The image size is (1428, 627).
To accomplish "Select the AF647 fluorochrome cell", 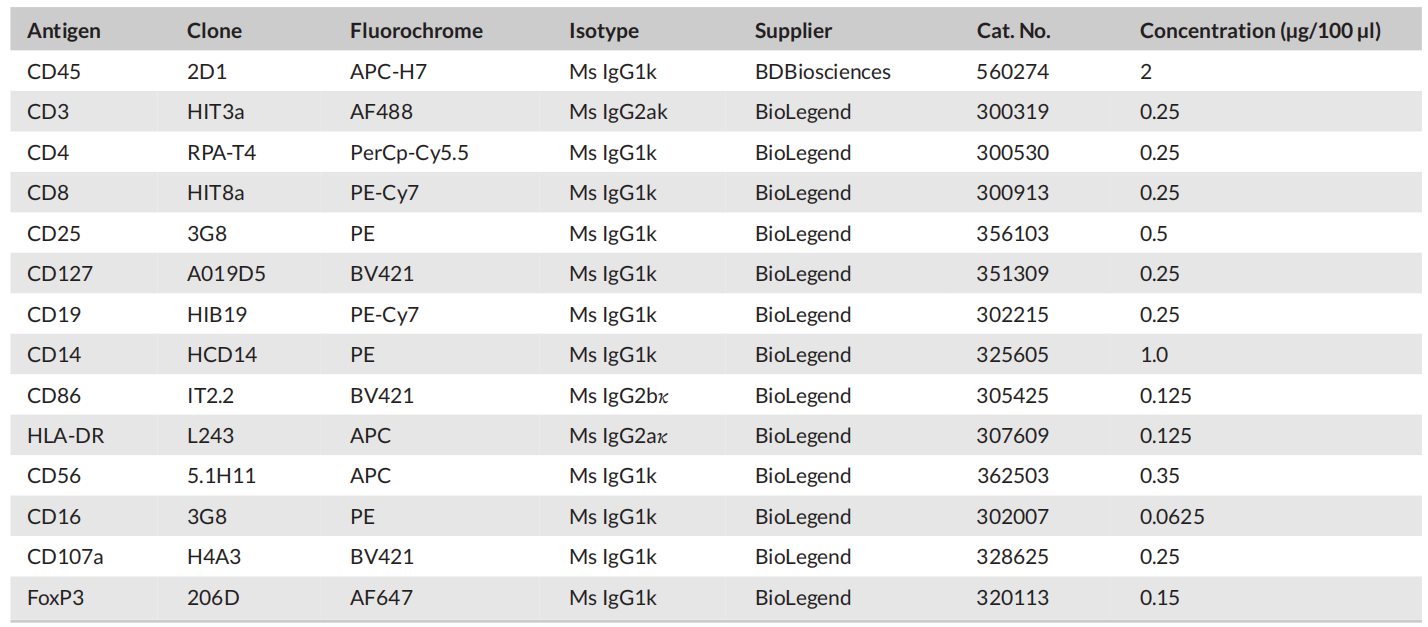I will pyautogui.click(x=381, y=598).
